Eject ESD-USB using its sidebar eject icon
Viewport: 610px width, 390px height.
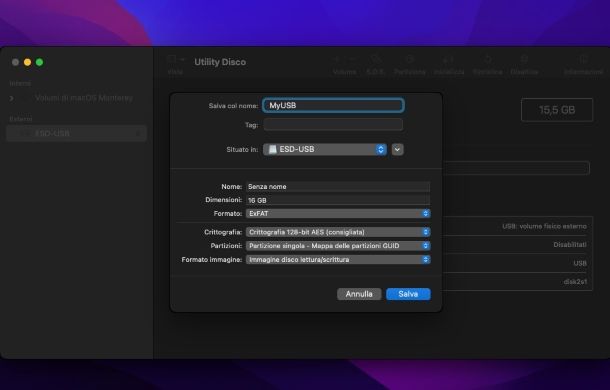(x=139, y=134)
